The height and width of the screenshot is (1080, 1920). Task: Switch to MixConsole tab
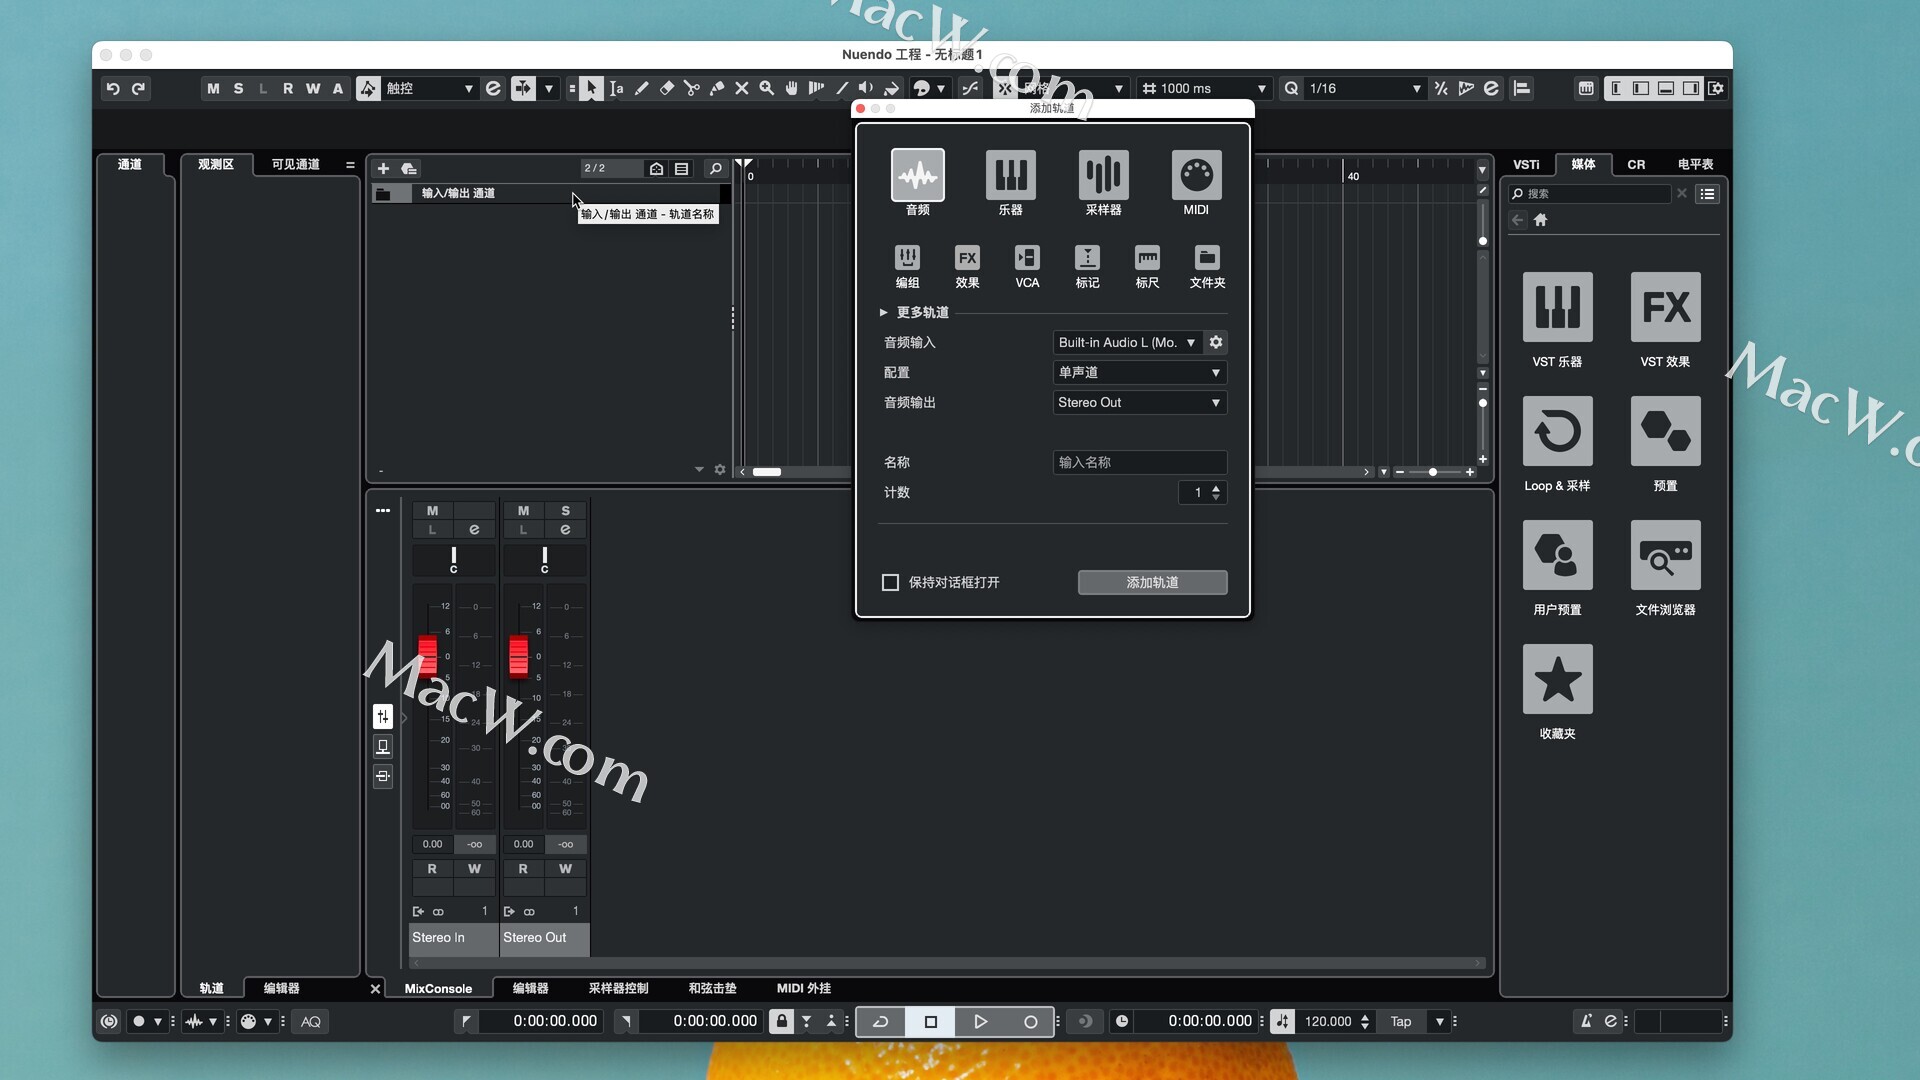tap(438, 988)
